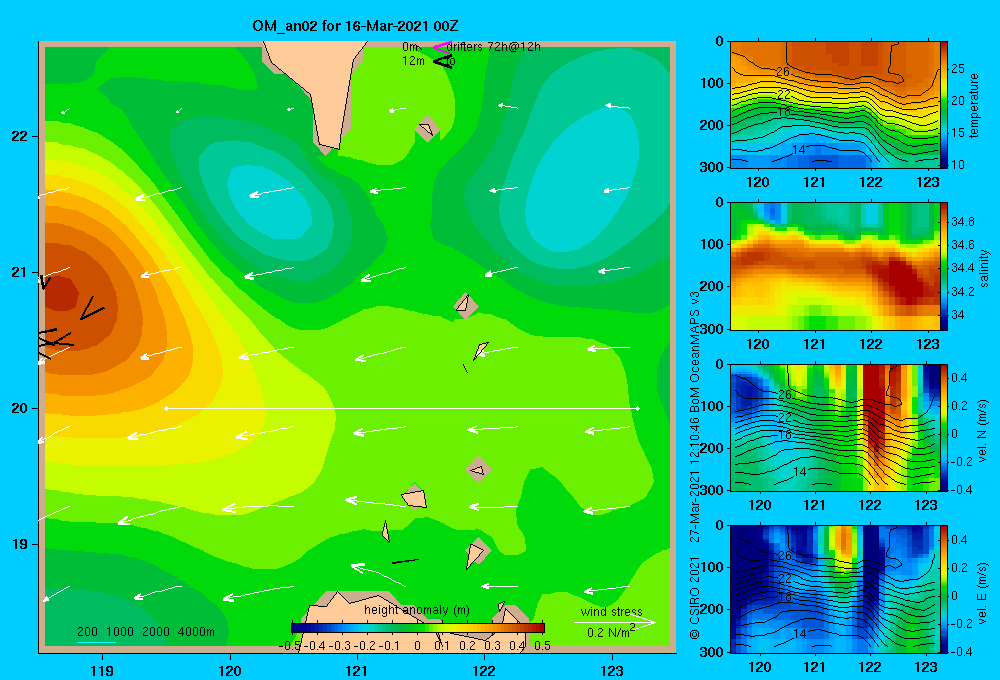1000x680 pixels.
Task: Click the '26' isotherm label in temperature panel
Action: [783, 71]
